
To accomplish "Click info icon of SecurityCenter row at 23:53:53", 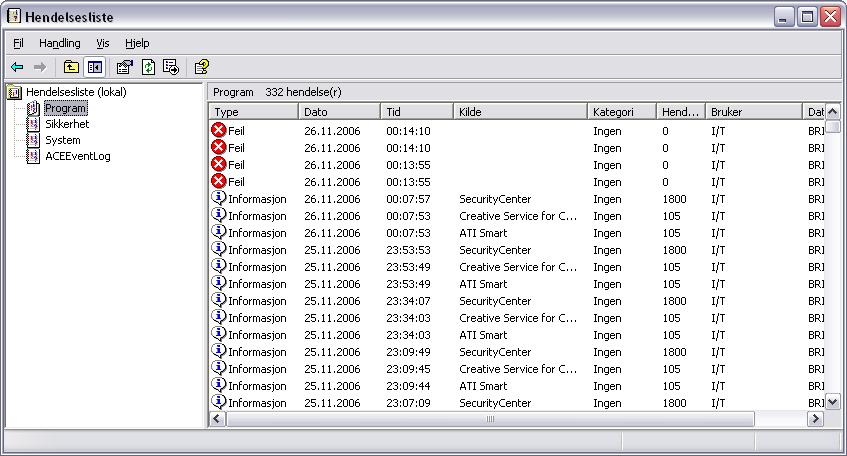I will 219,249.
